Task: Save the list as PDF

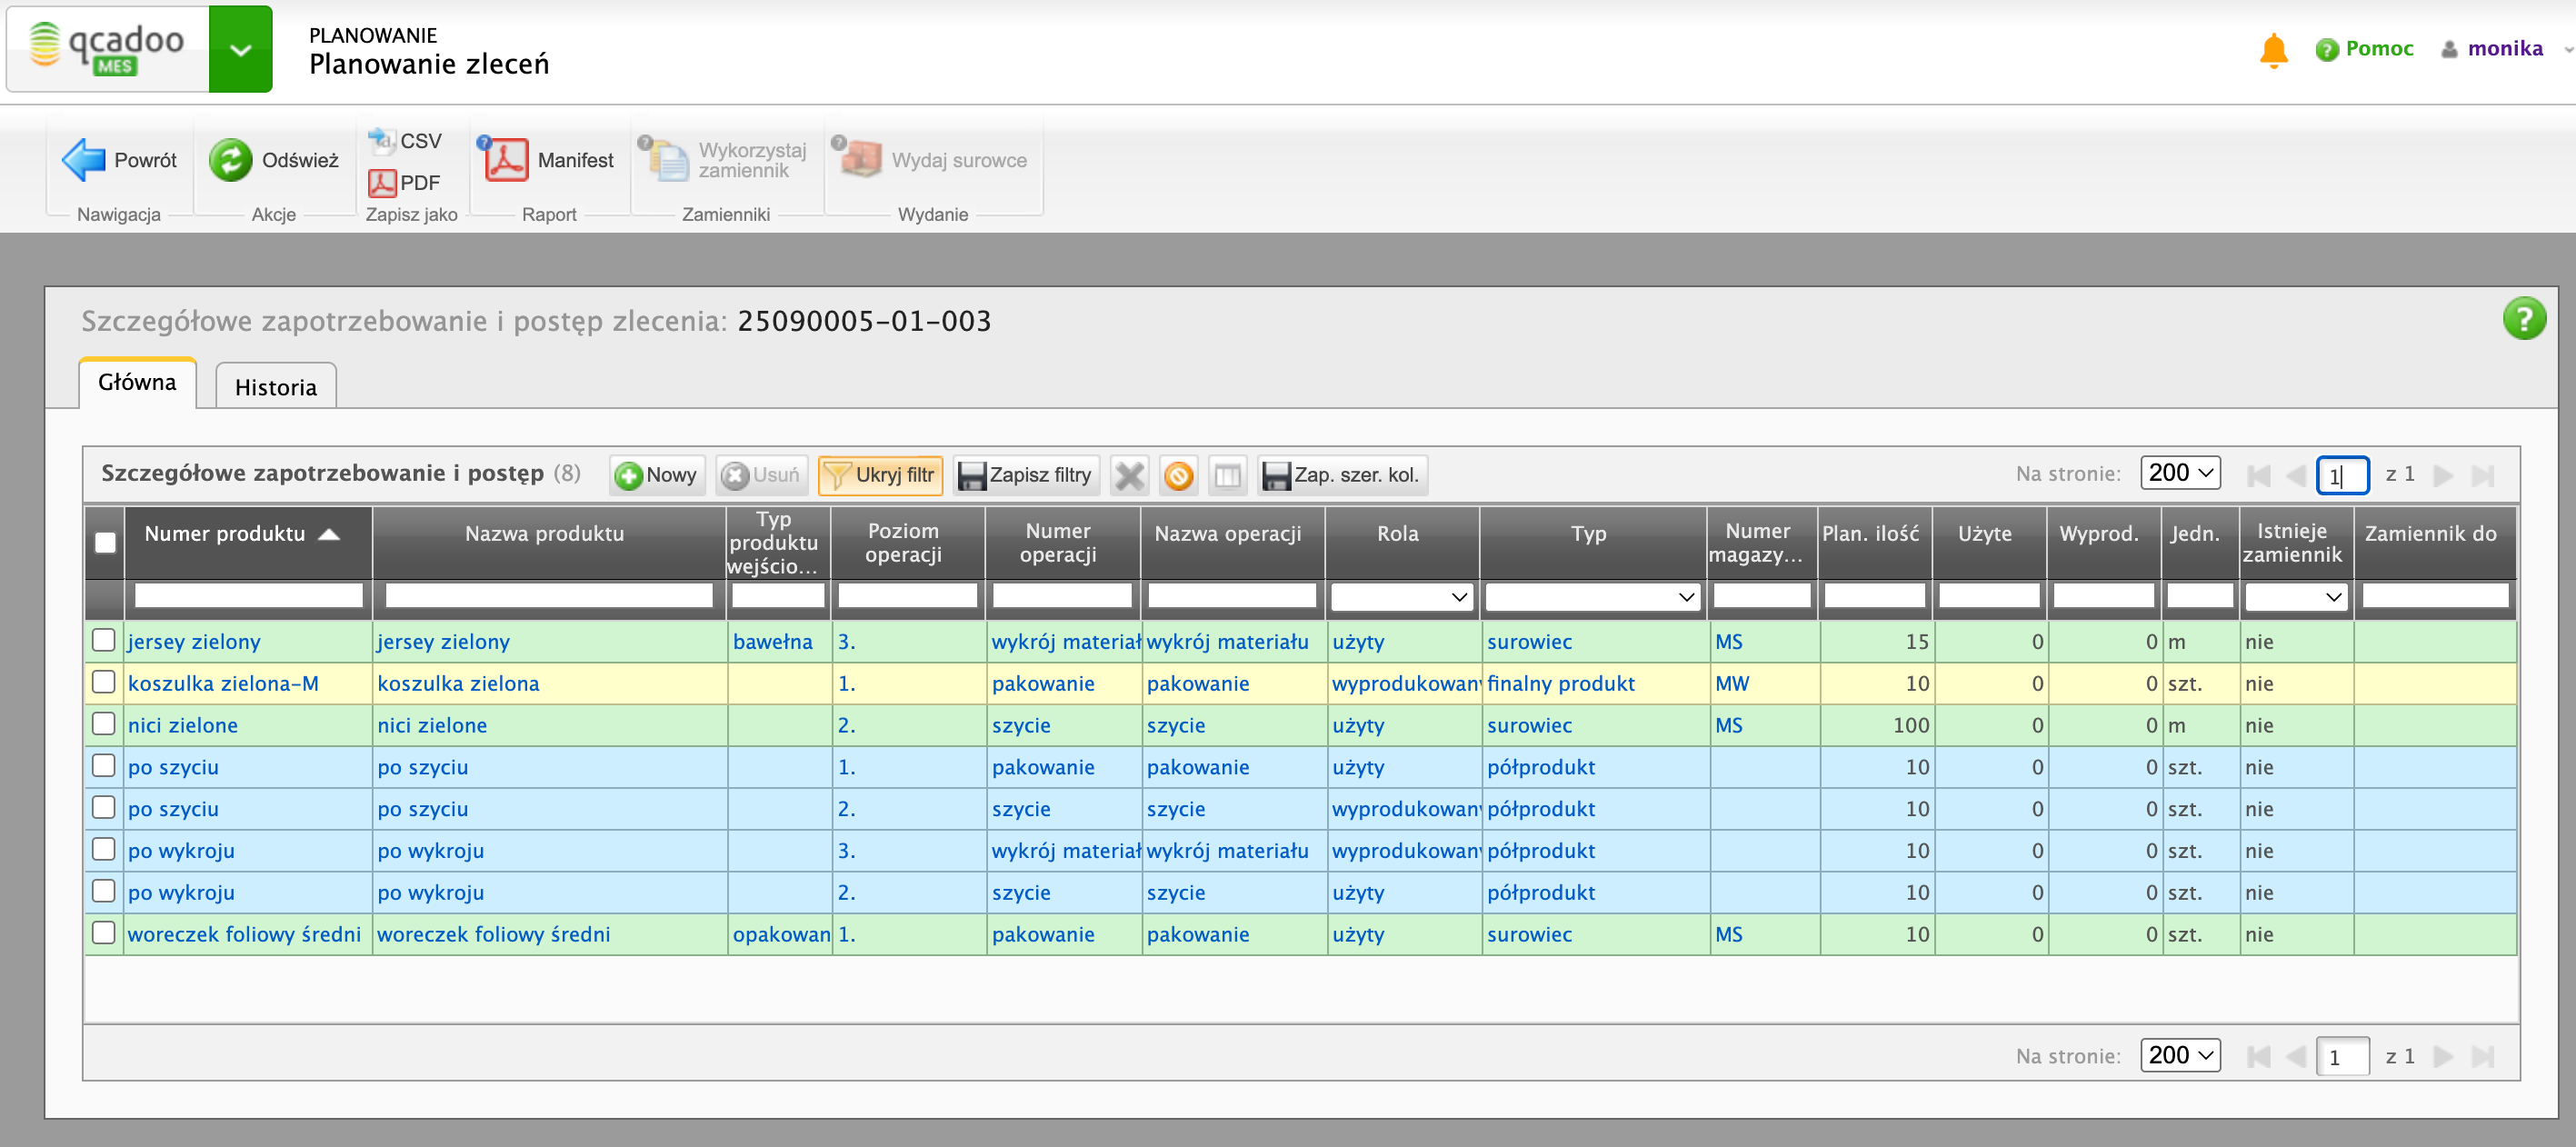Action: click(x=405, y=182)
